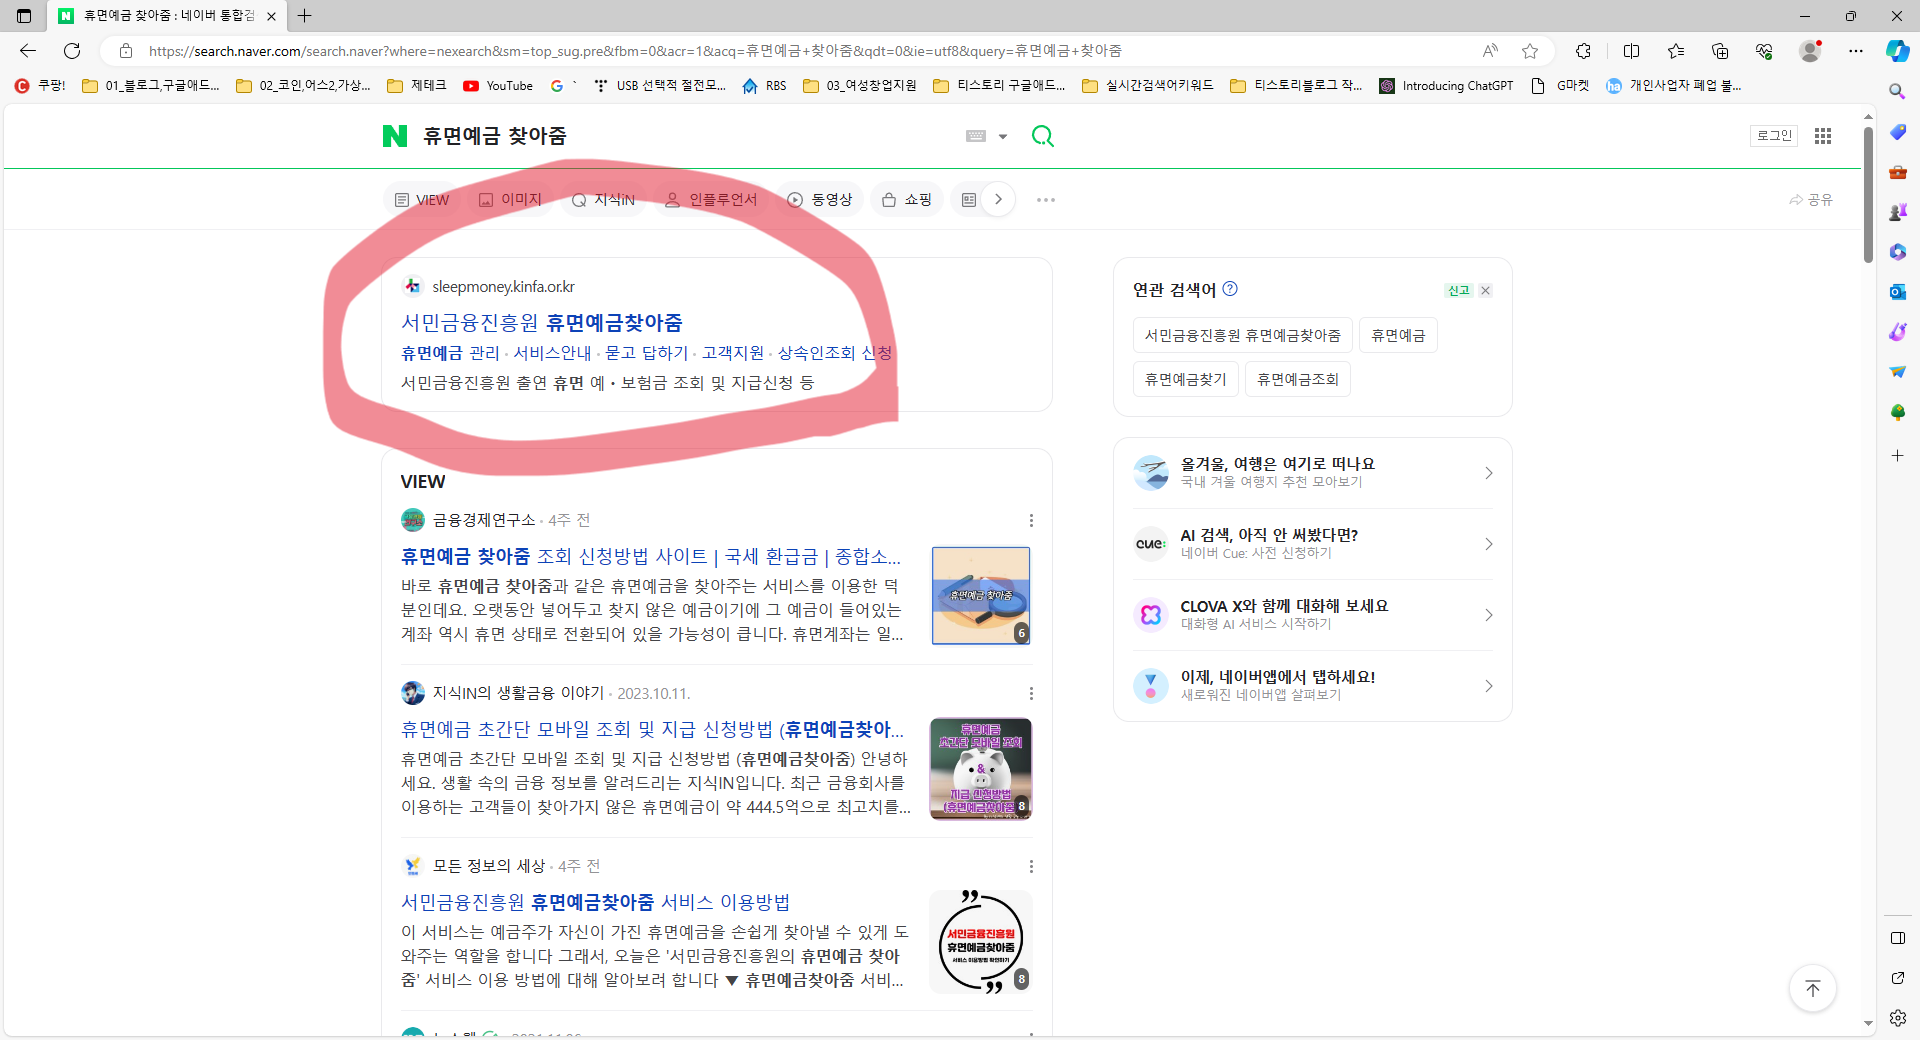Open Microsoft 365 from the sidebar
This screenshot has height=1040, width=1920.
1896,252
